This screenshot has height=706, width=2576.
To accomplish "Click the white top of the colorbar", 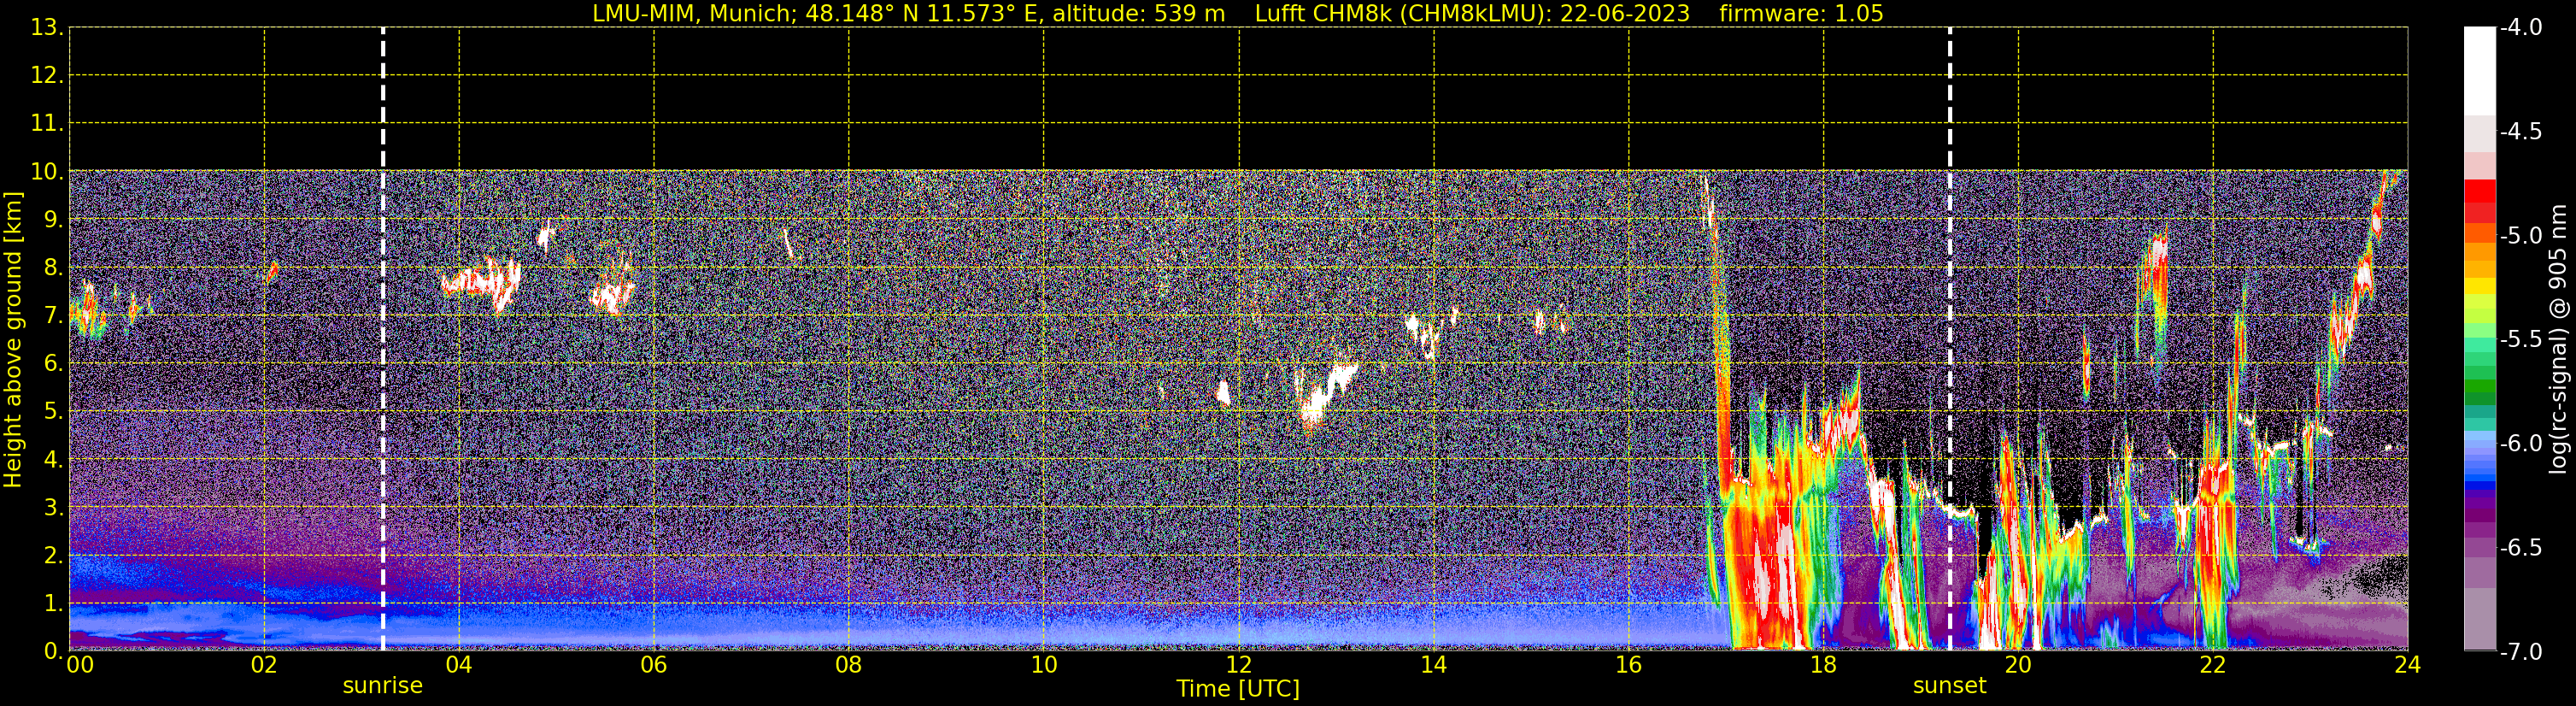I will [x=2479, y=70].
